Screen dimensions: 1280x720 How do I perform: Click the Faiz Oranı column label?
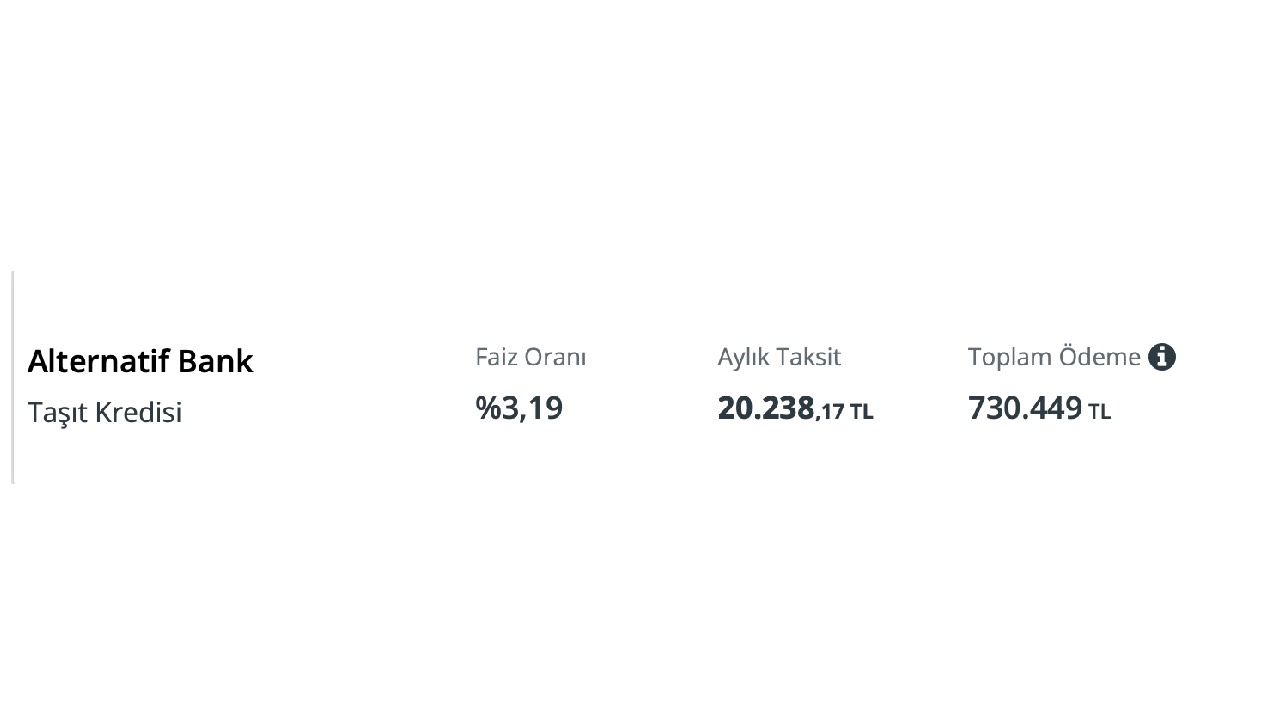click(x=530, y=357)
